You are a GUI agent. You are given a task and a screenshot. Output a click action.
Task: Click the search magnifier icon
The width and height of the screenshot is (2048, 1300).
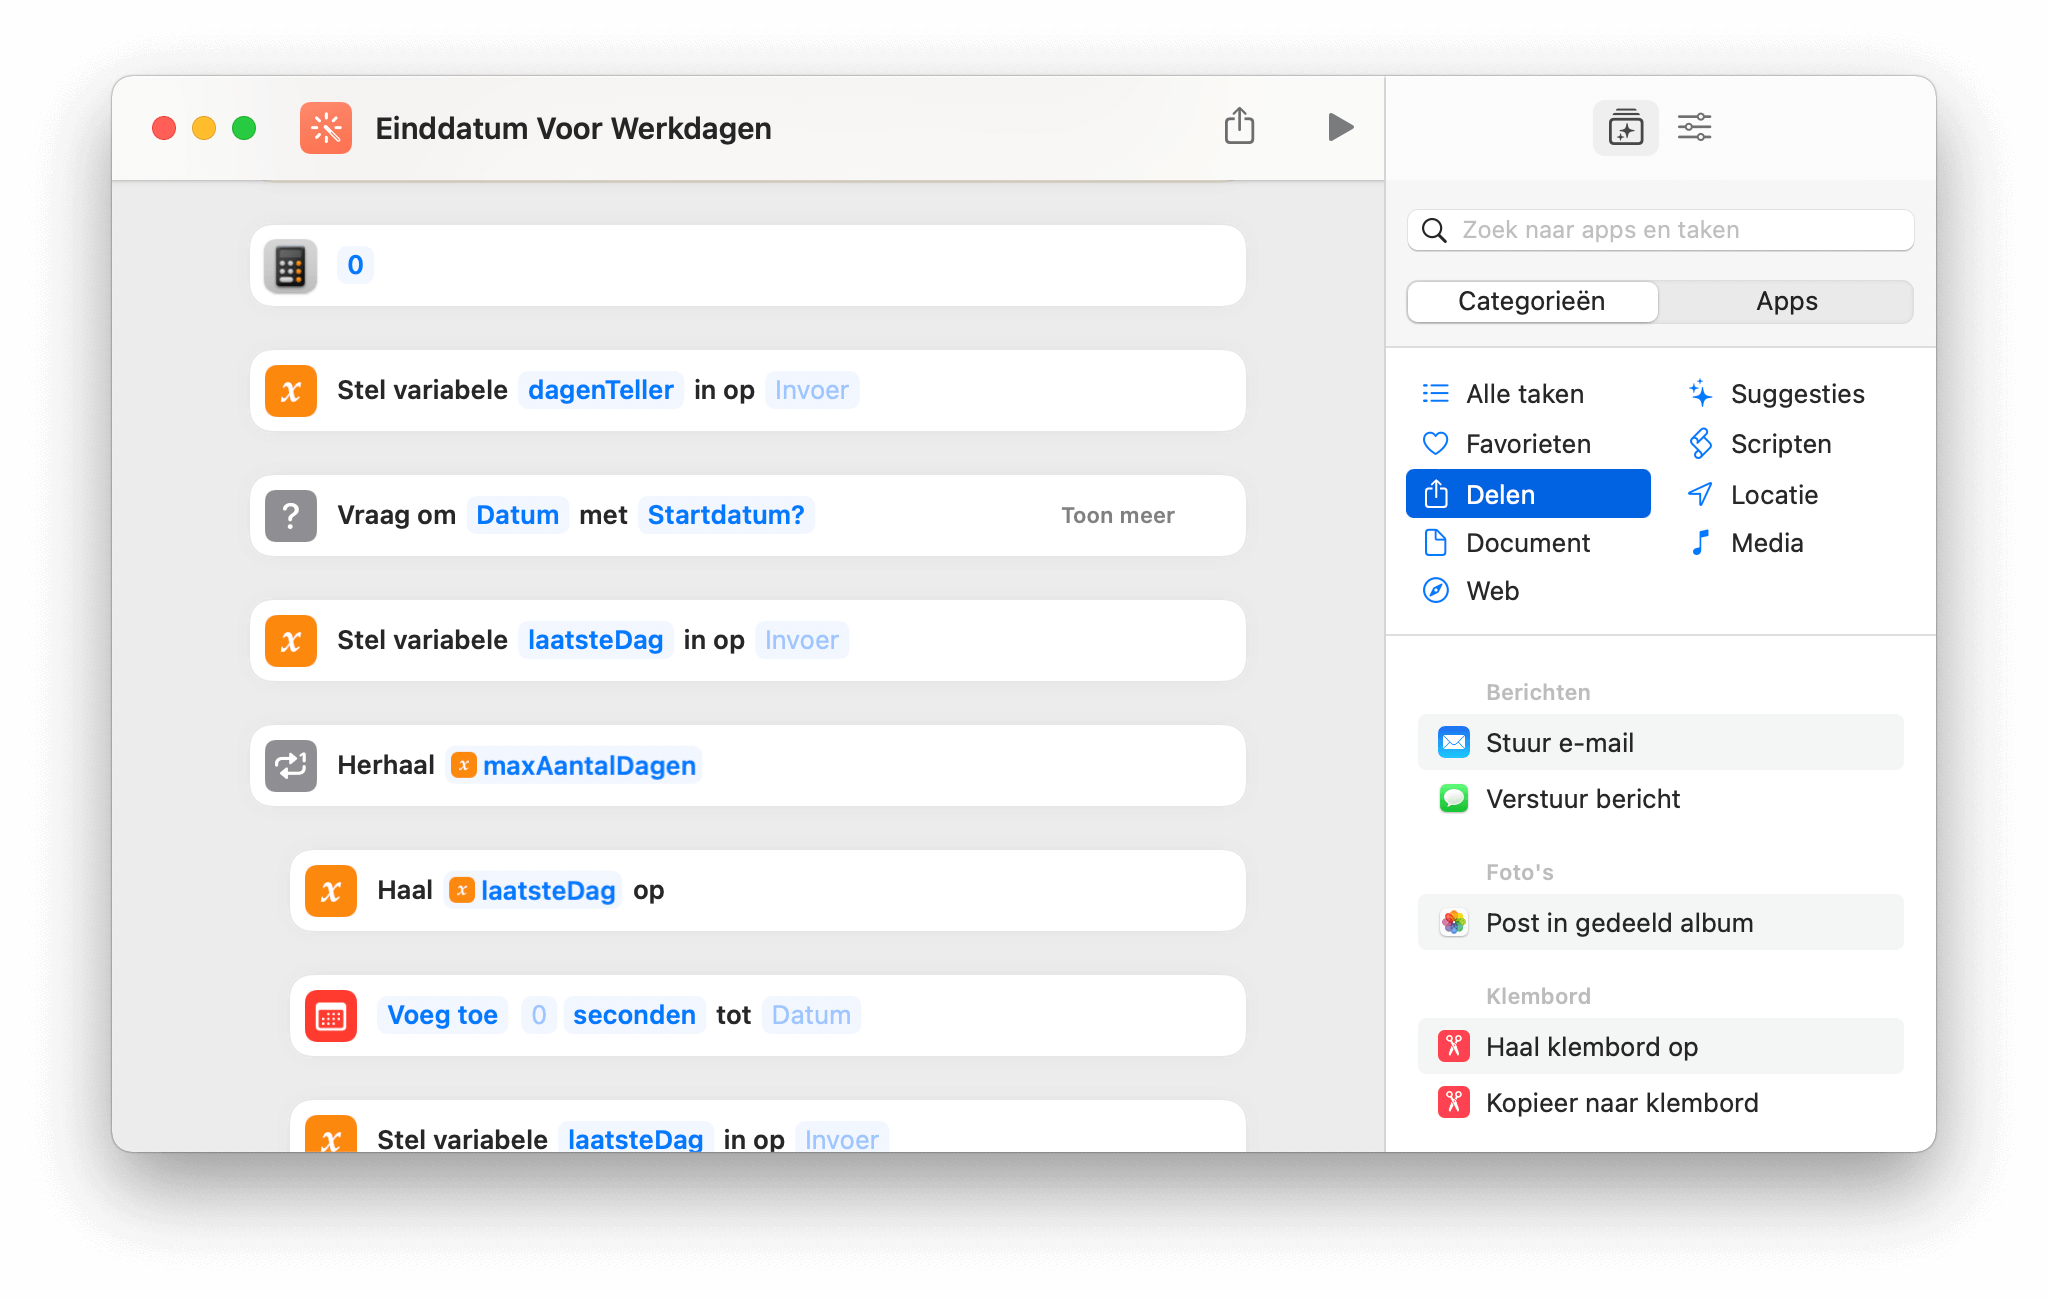pos(1434,230)
